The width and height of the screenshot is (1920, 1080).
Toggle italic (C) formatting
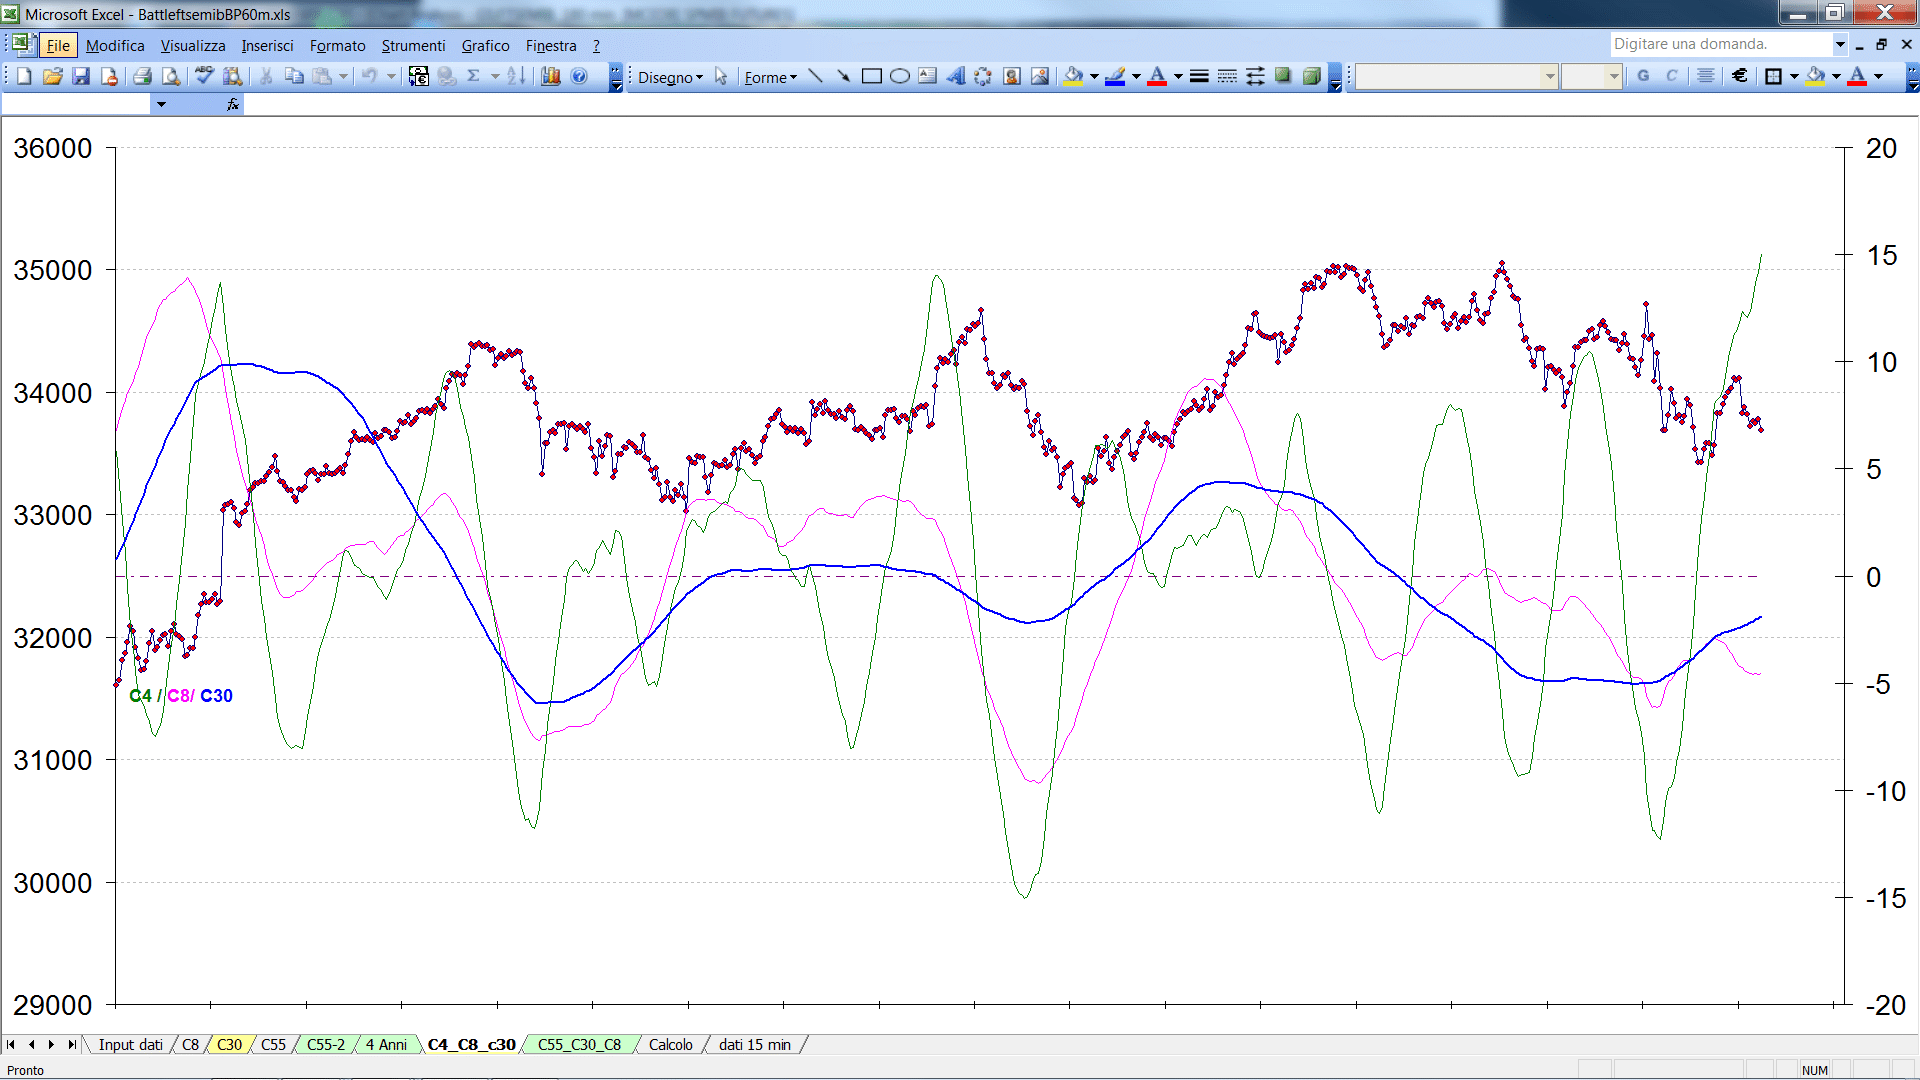pyautogui.click(x=1671, y=76)
